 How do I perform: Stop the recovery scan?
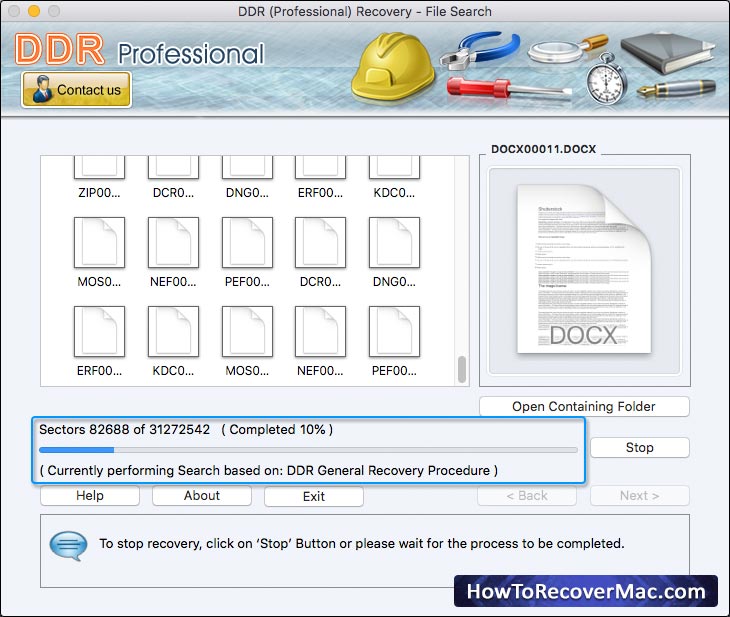(640, 447)
